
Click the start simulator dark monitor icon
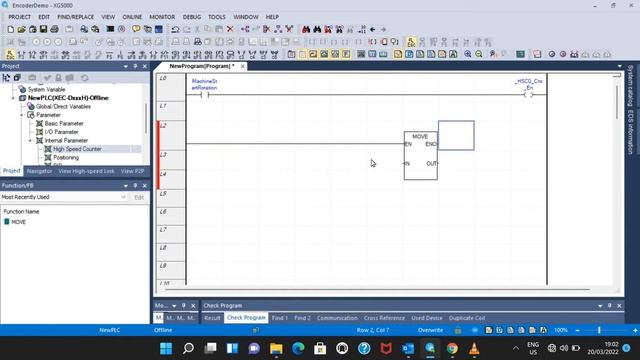(110, 29)
